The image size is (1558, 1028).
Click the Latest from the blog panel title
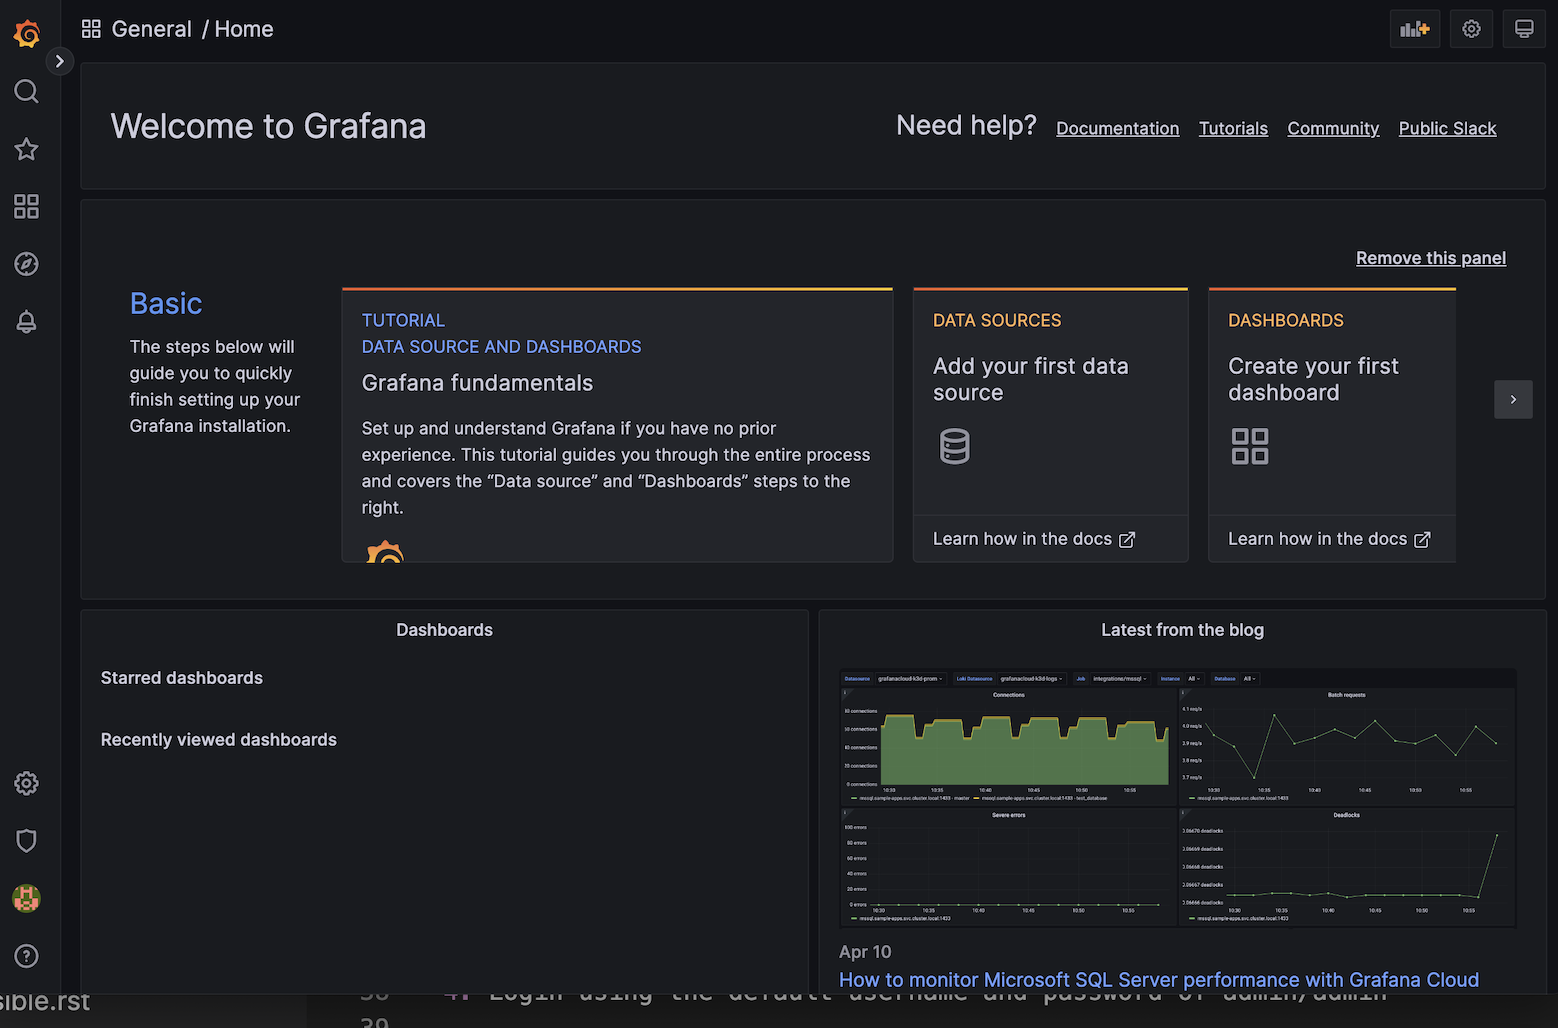pos(1182,630)
